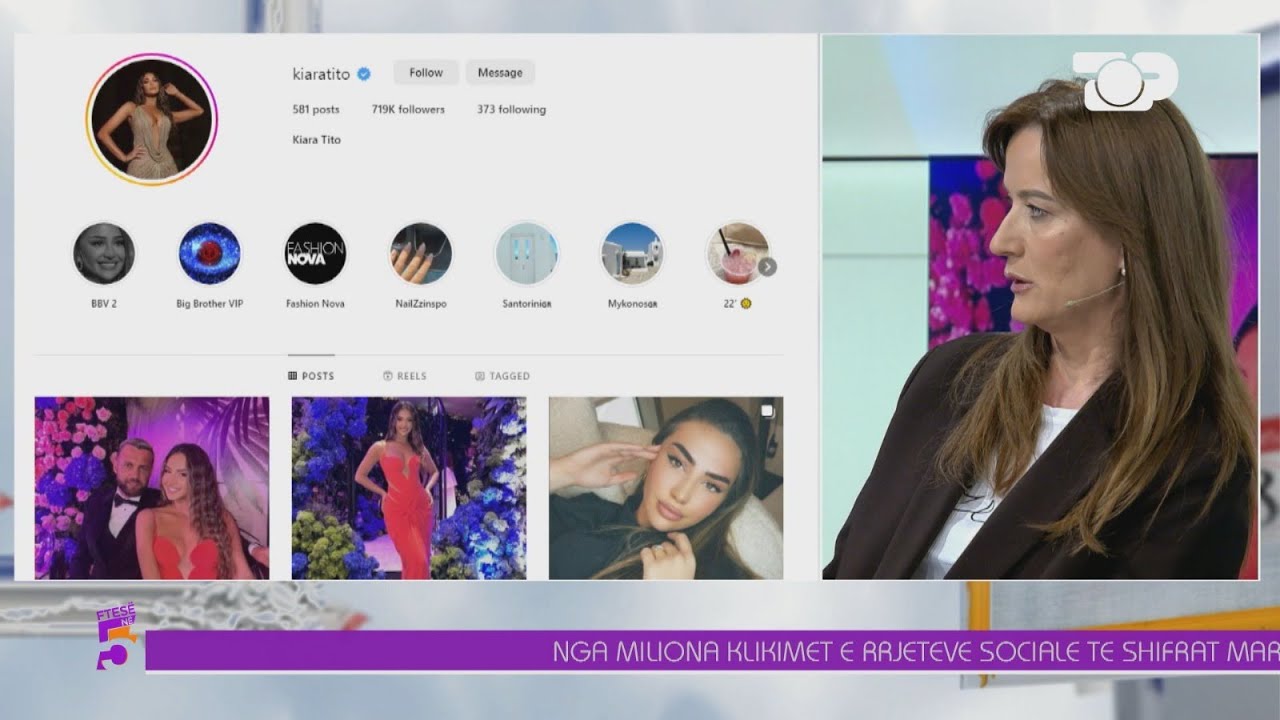
Task: Open the 719K followers list
Action: (408, 109)
